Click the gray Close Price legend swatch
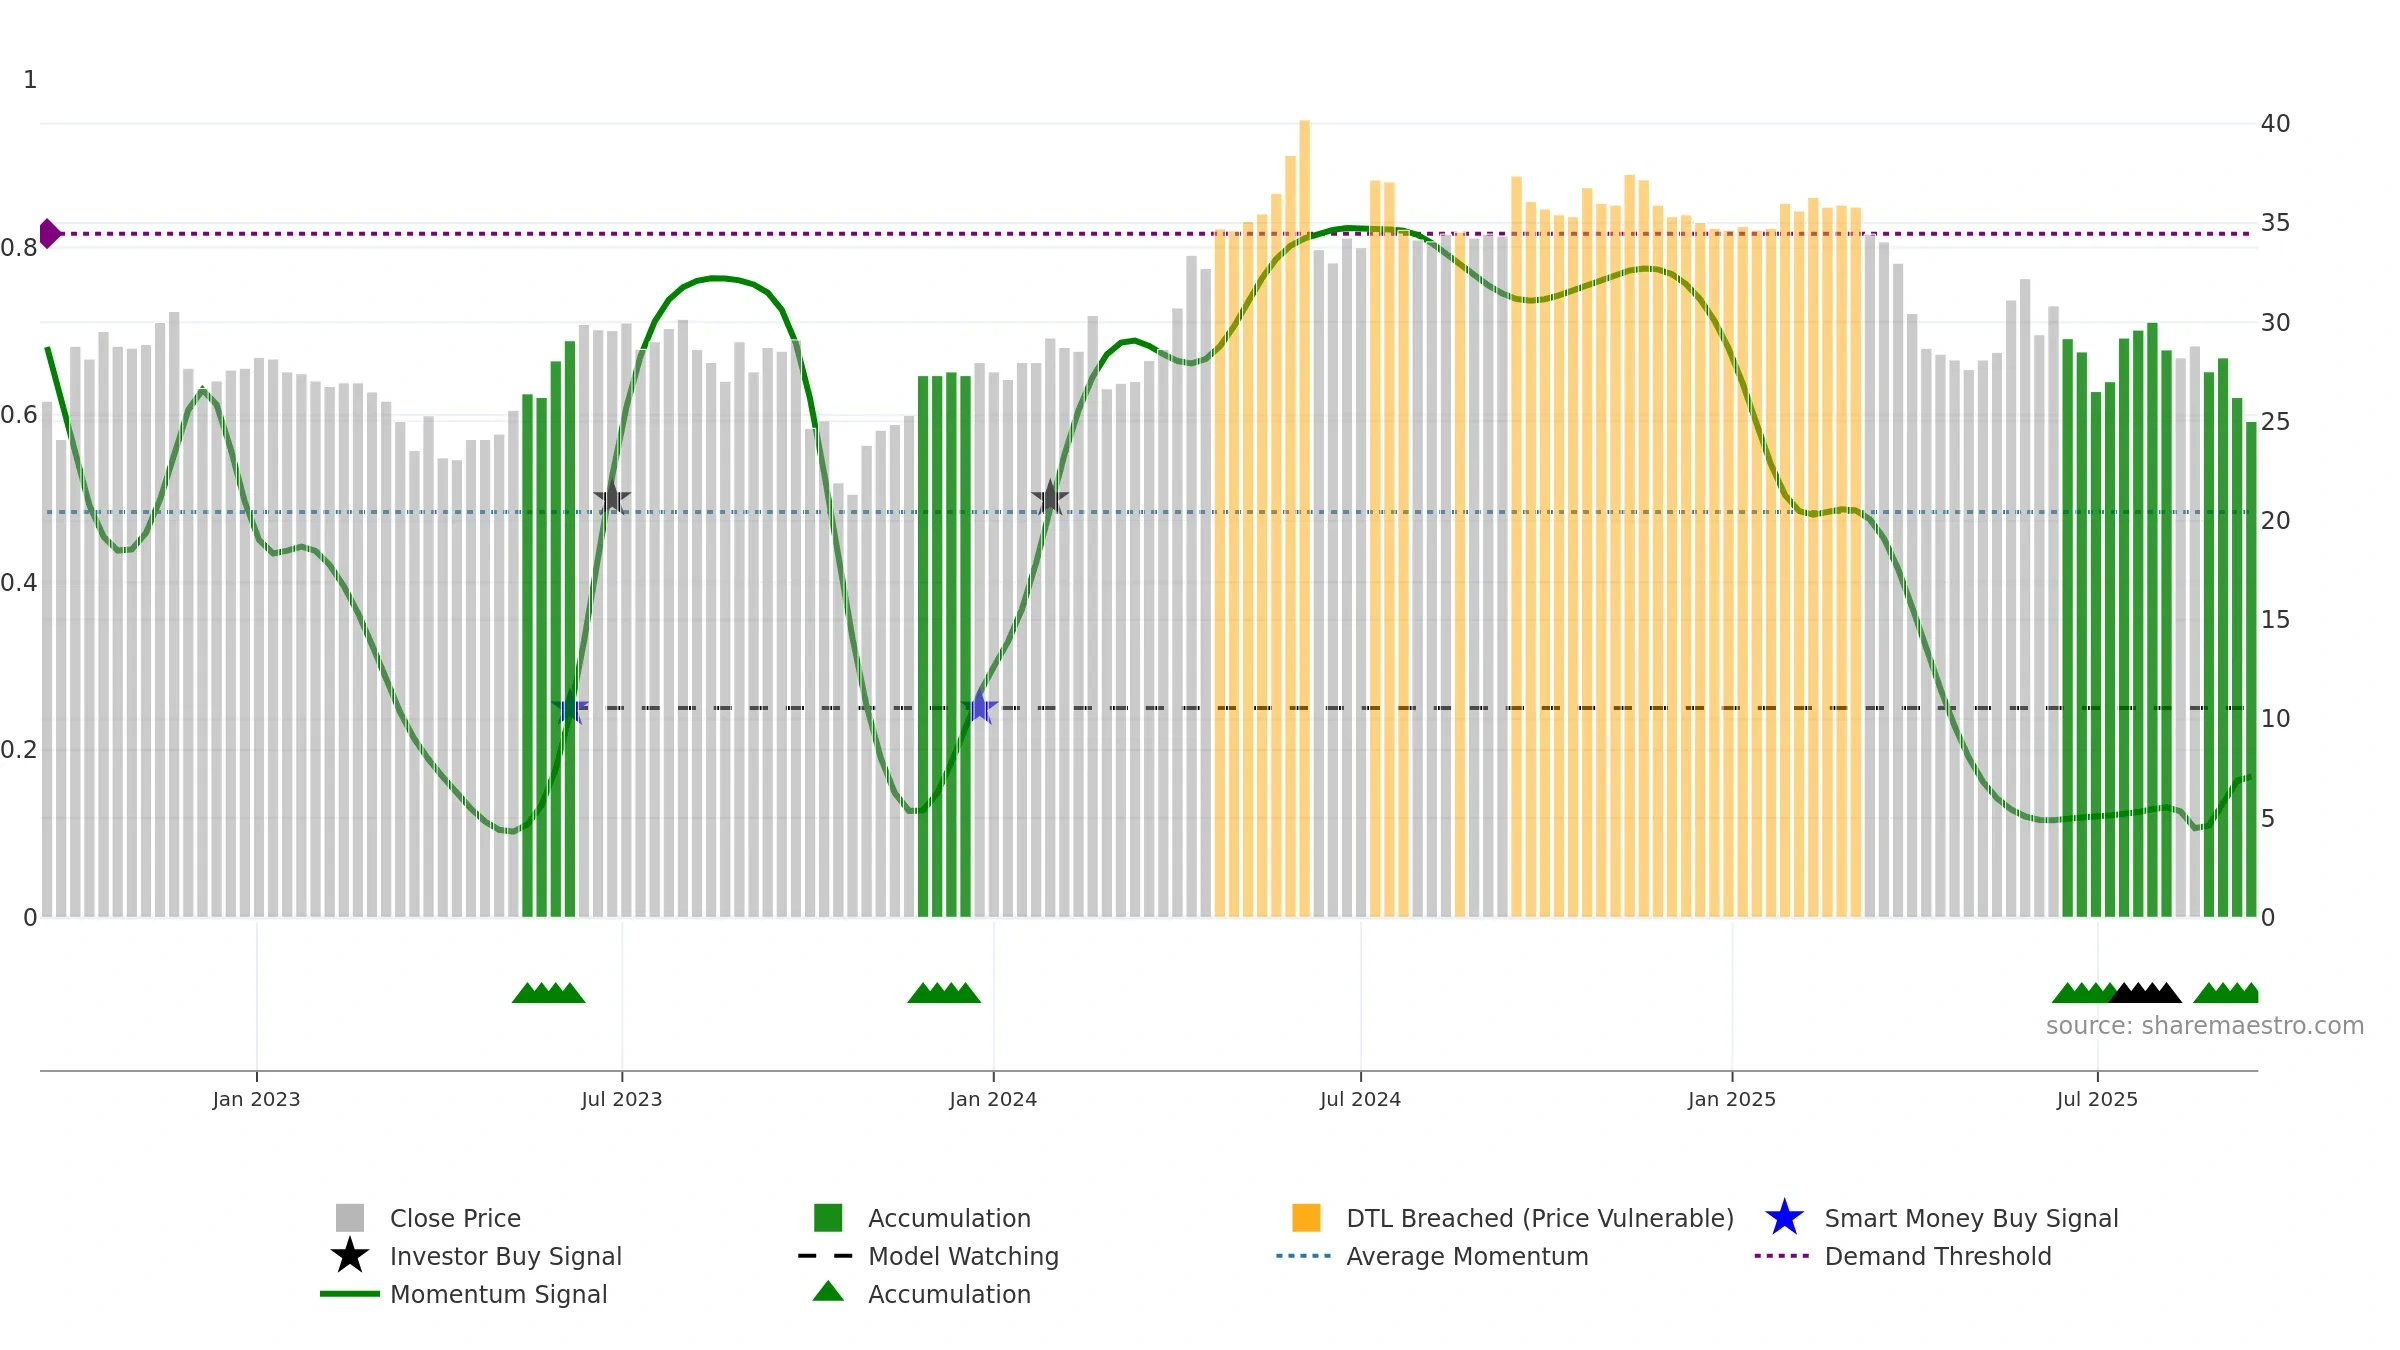 (350, 1218)
